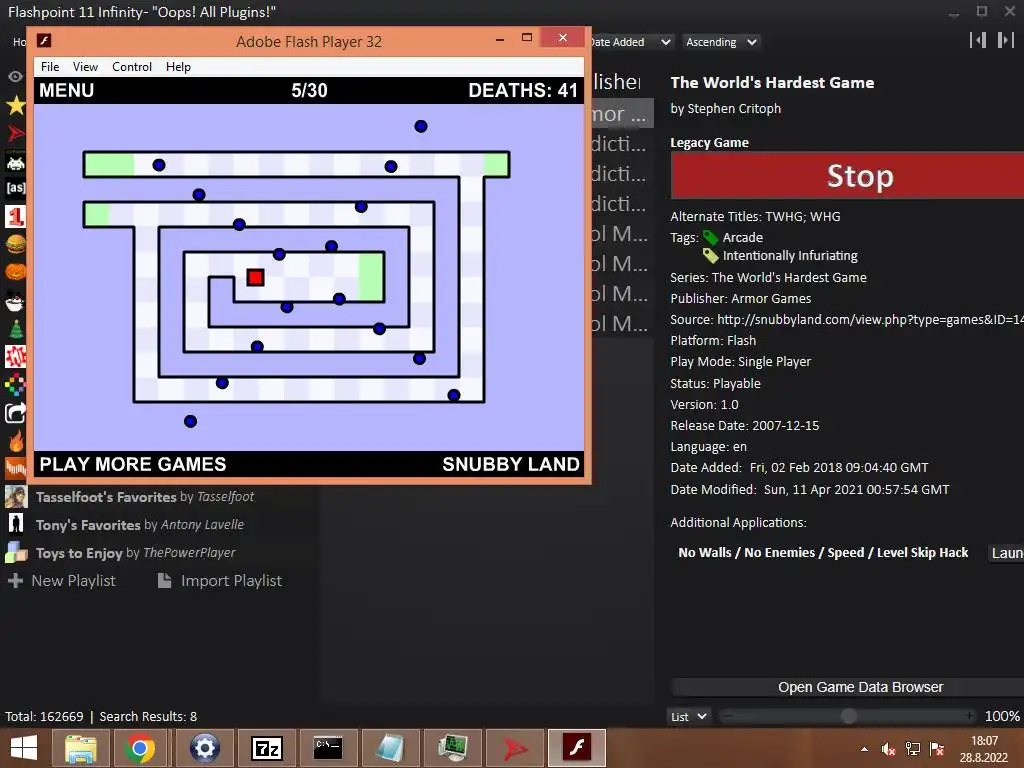Open File Explorer from the taskbar
The width and height of the screenshot is (1024, 768).
tap(81, 748)
